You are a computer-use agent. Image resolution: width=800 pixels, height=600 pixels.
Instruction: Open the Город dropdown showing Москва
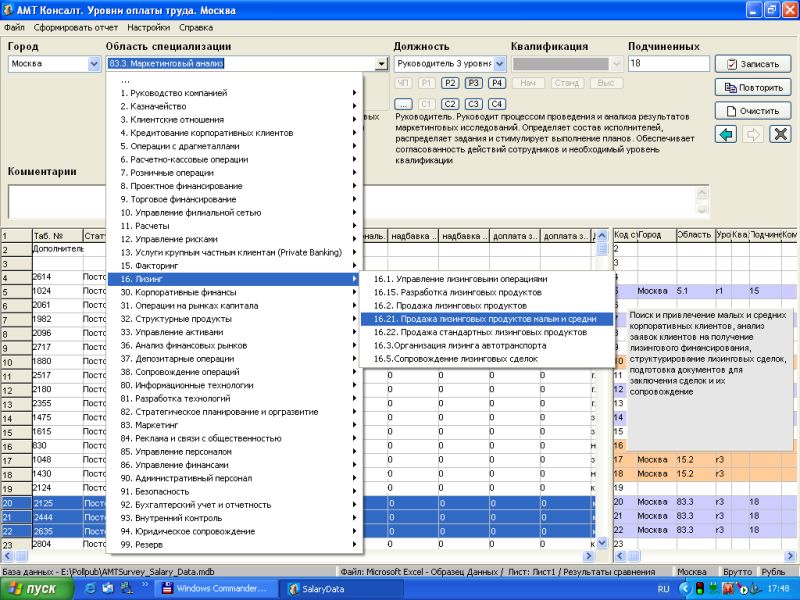coord(94,64)
